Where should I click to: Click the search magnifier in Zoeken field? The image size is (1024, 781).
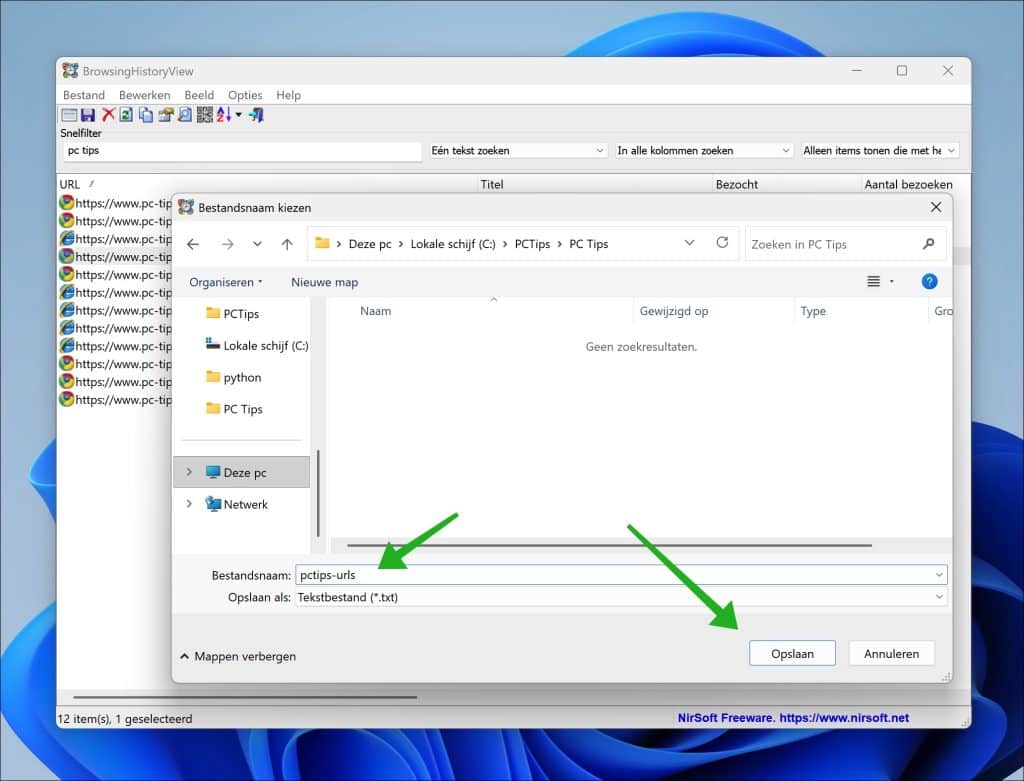click(928, 244)
